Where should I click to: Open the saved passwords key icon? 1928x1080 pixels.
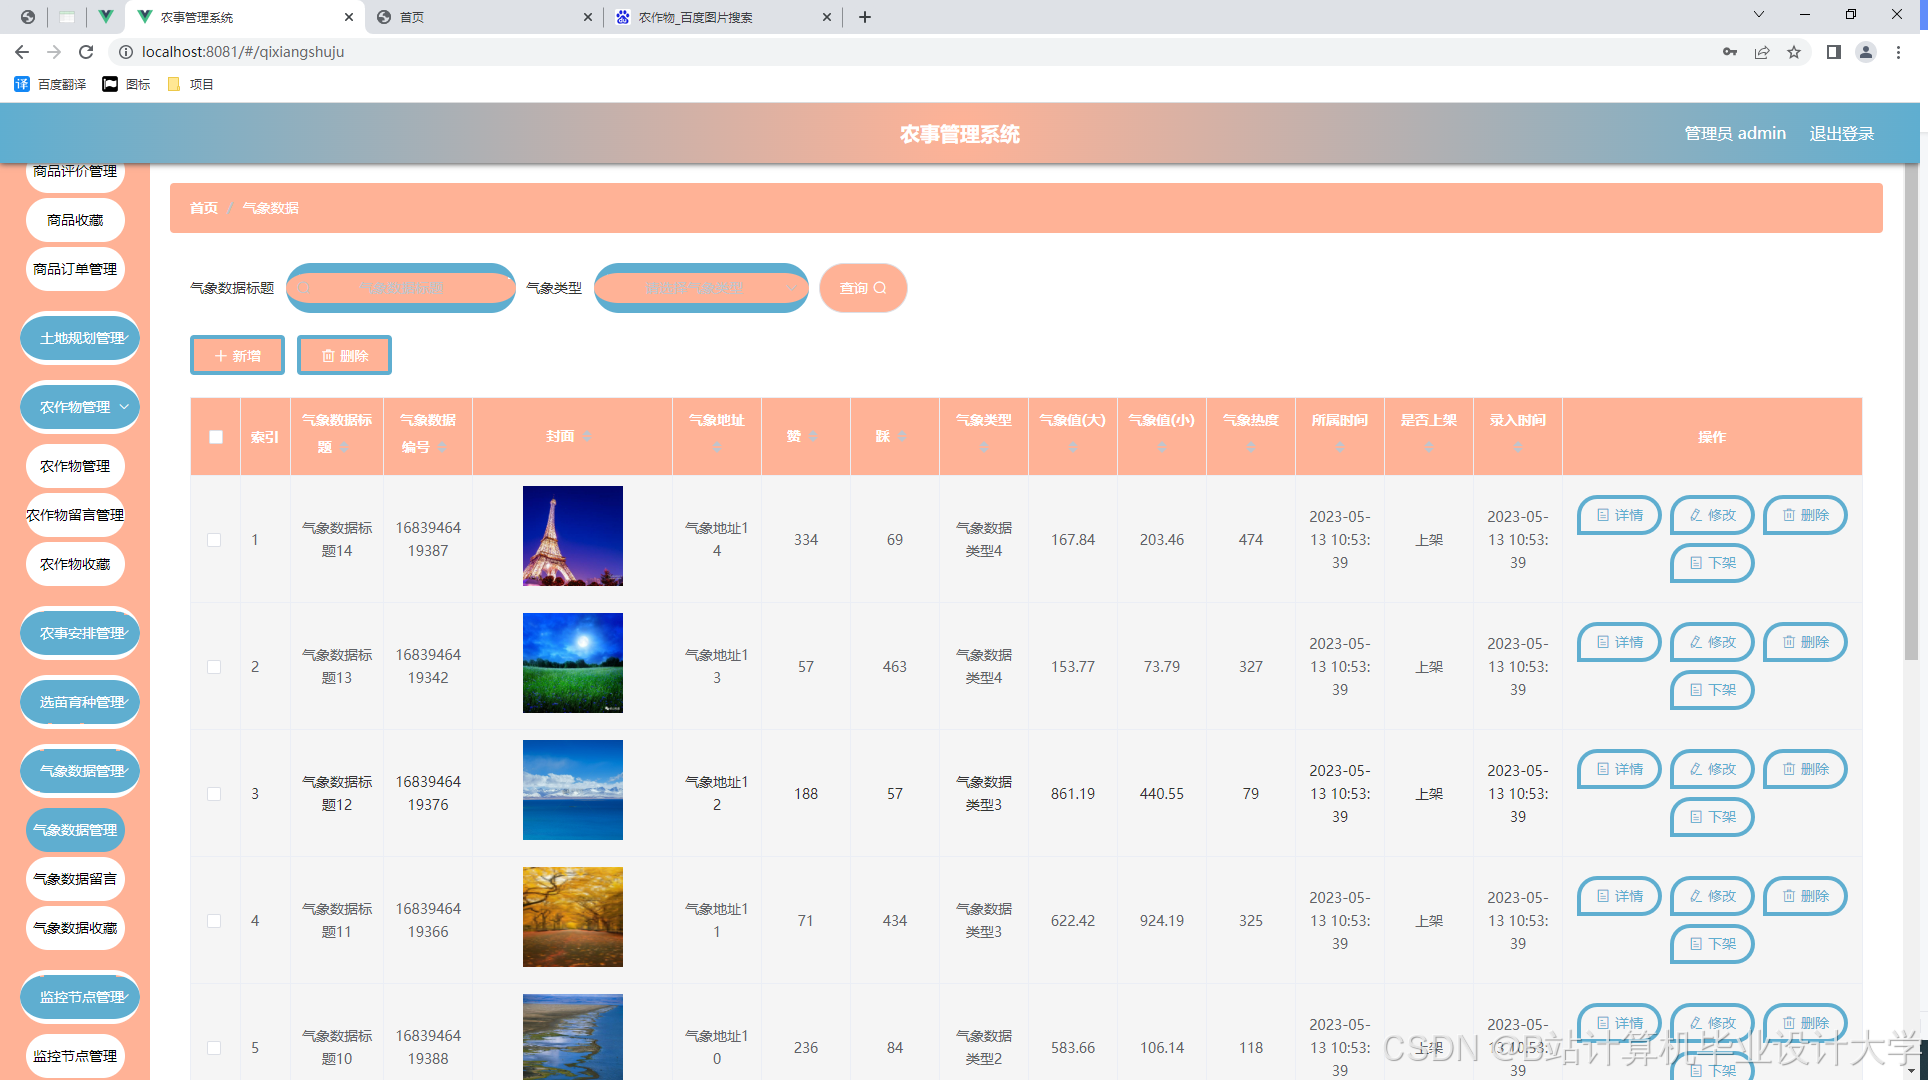pos(1729,52)
